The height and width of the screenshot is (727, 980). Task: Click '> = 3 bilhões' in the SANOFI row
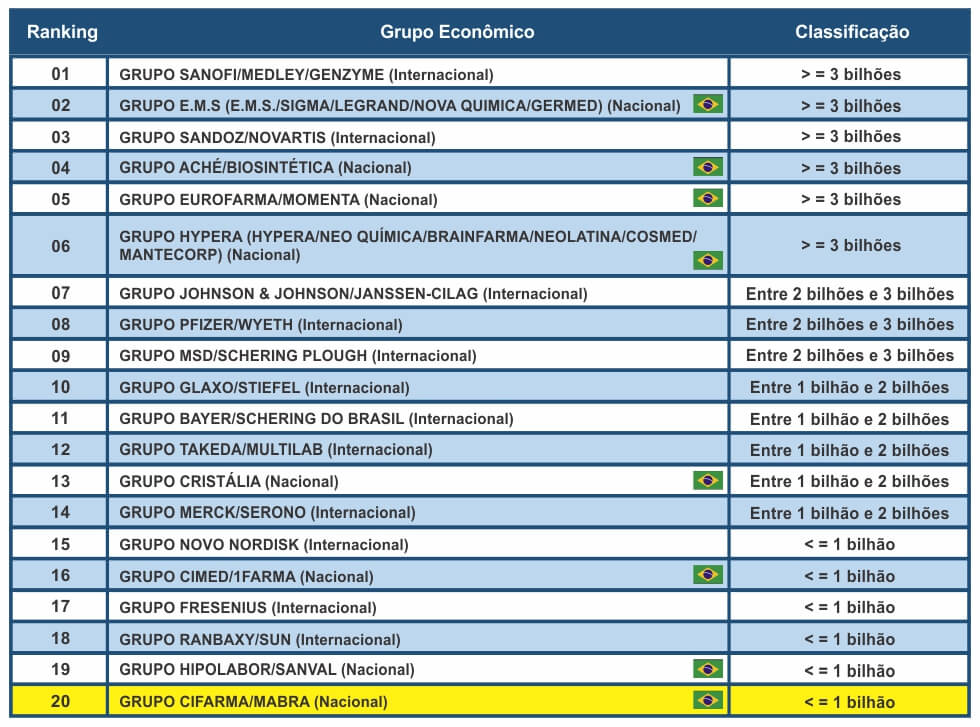tap(851, 74)
